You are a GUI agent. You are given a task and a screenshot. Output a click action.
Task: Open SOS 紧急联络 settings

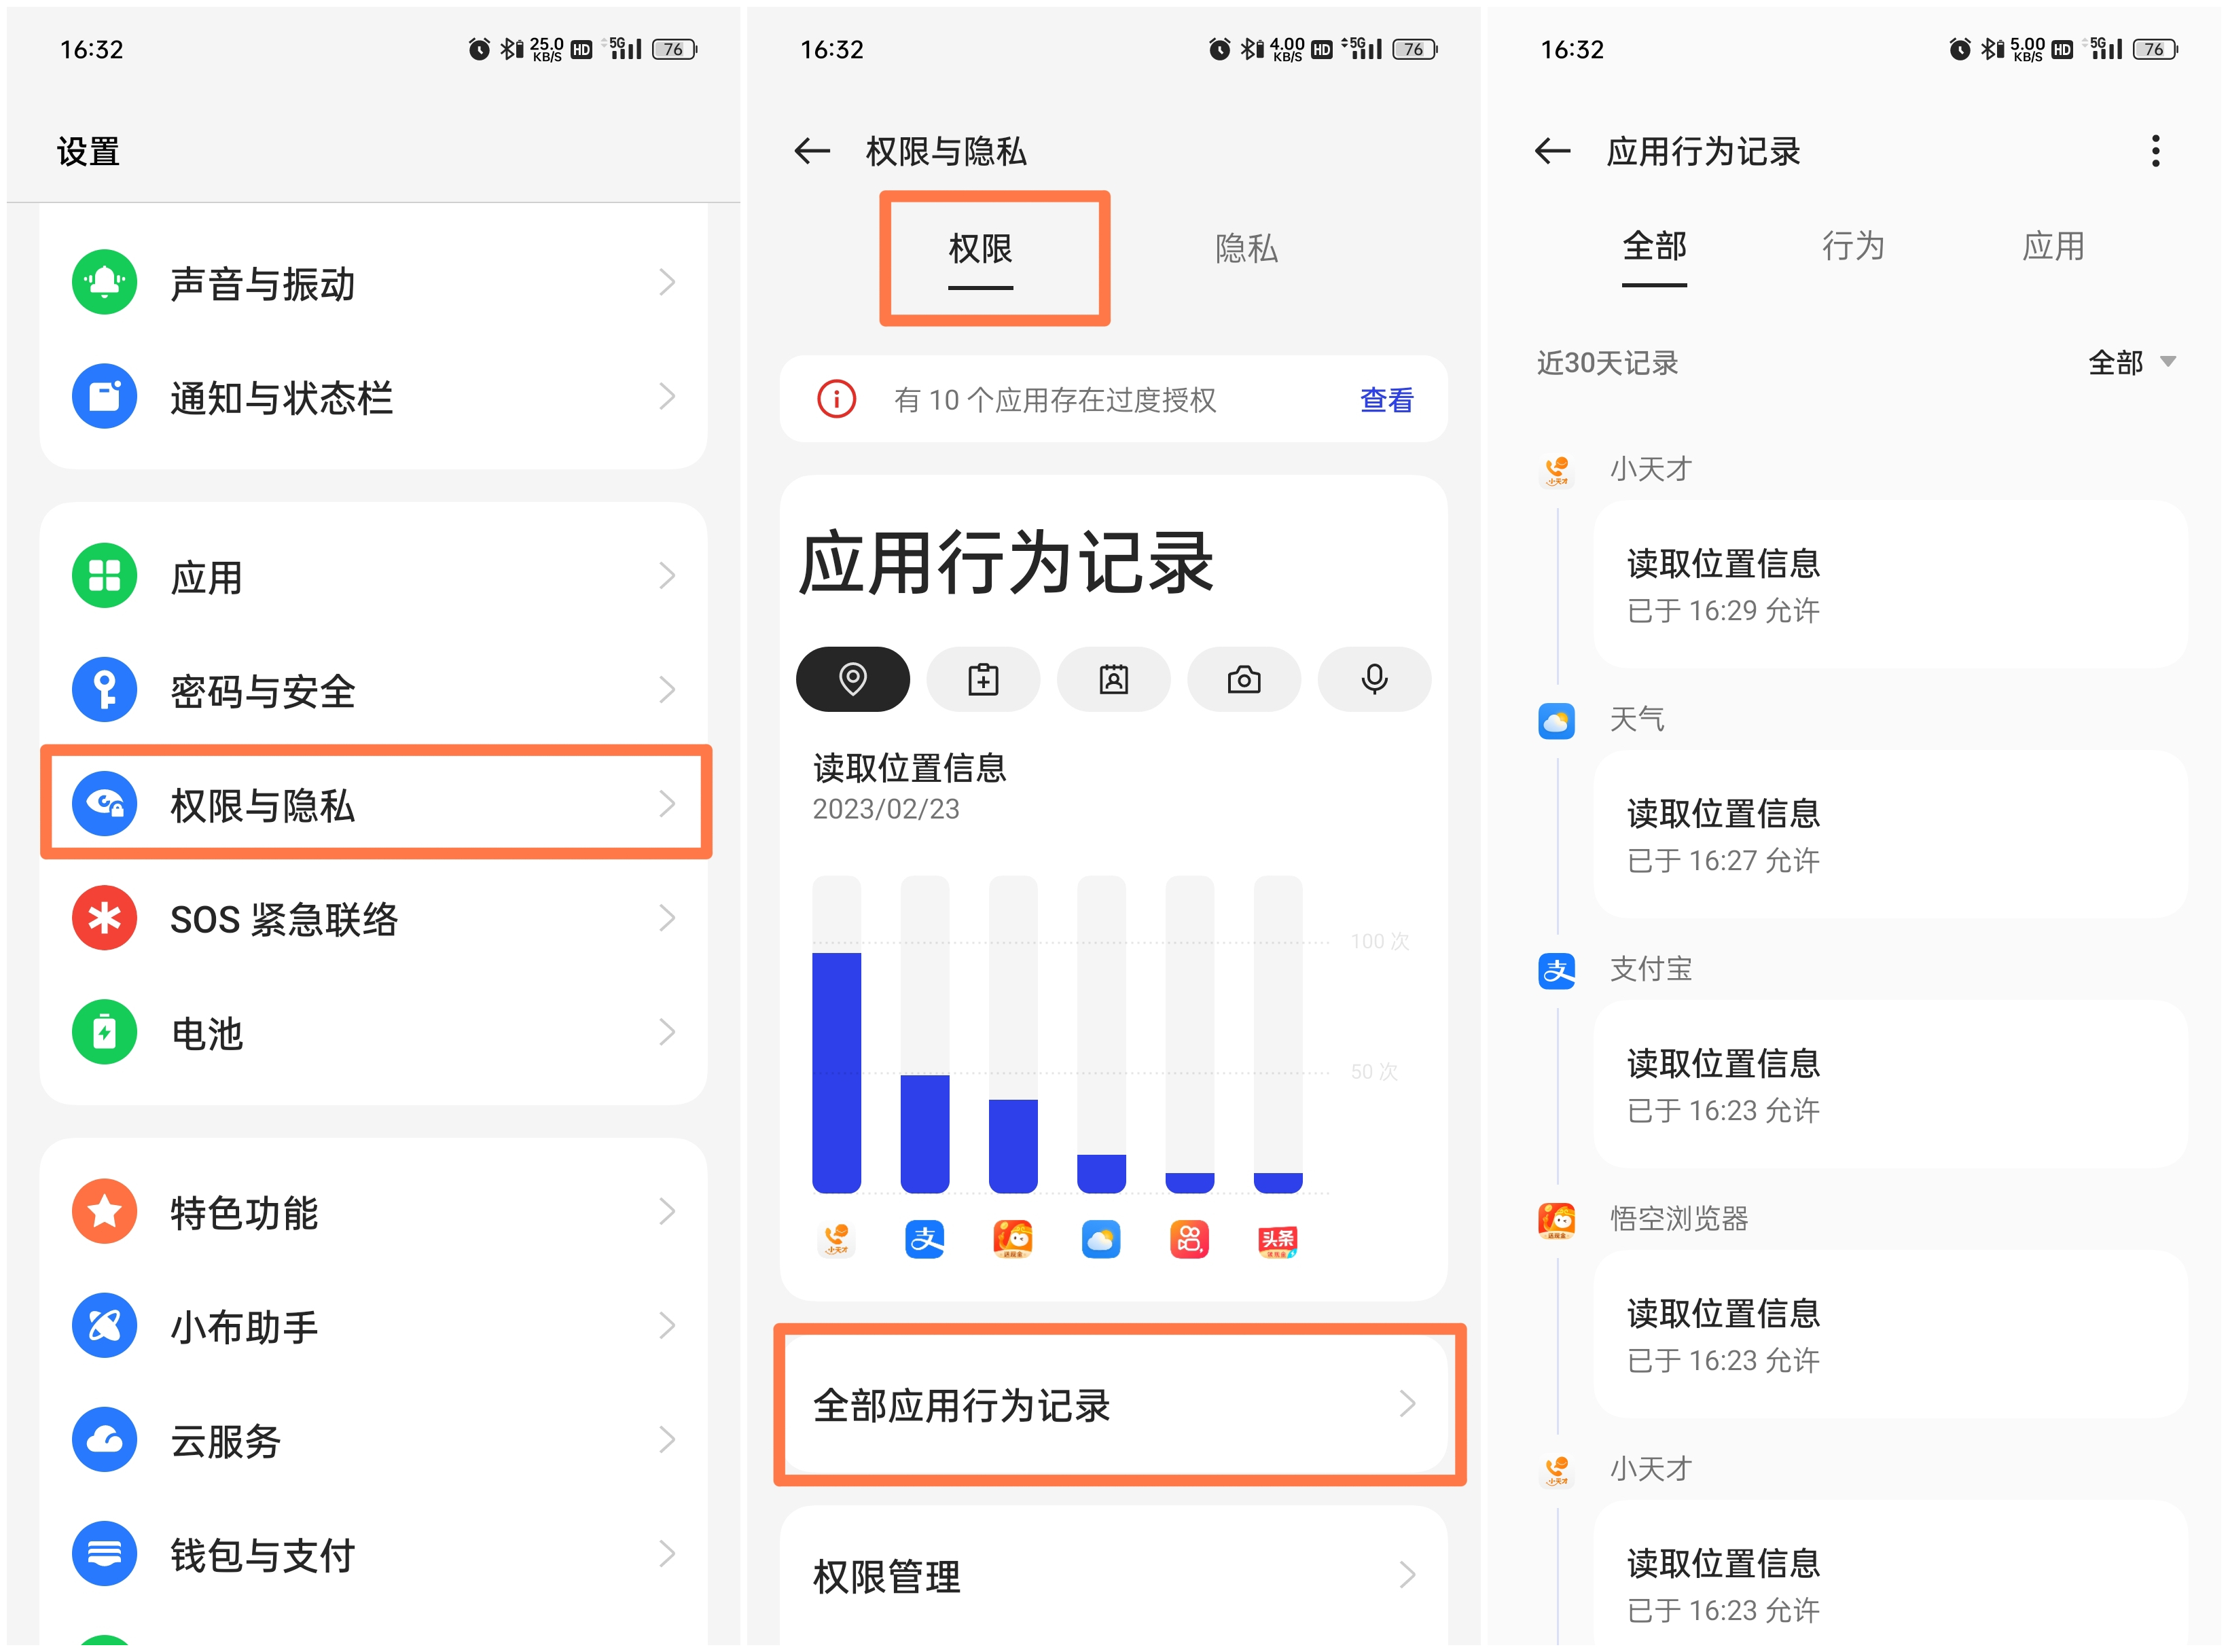pos(375,919)
